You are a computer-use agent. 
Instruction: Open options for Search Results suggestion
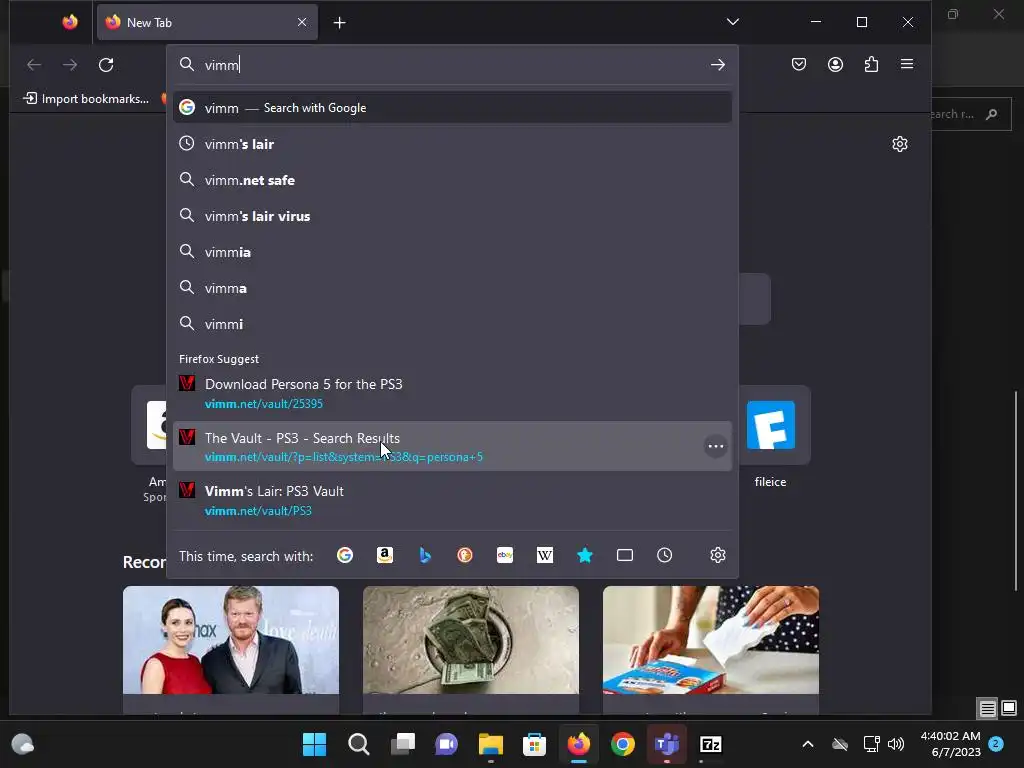tap(716, 446)
